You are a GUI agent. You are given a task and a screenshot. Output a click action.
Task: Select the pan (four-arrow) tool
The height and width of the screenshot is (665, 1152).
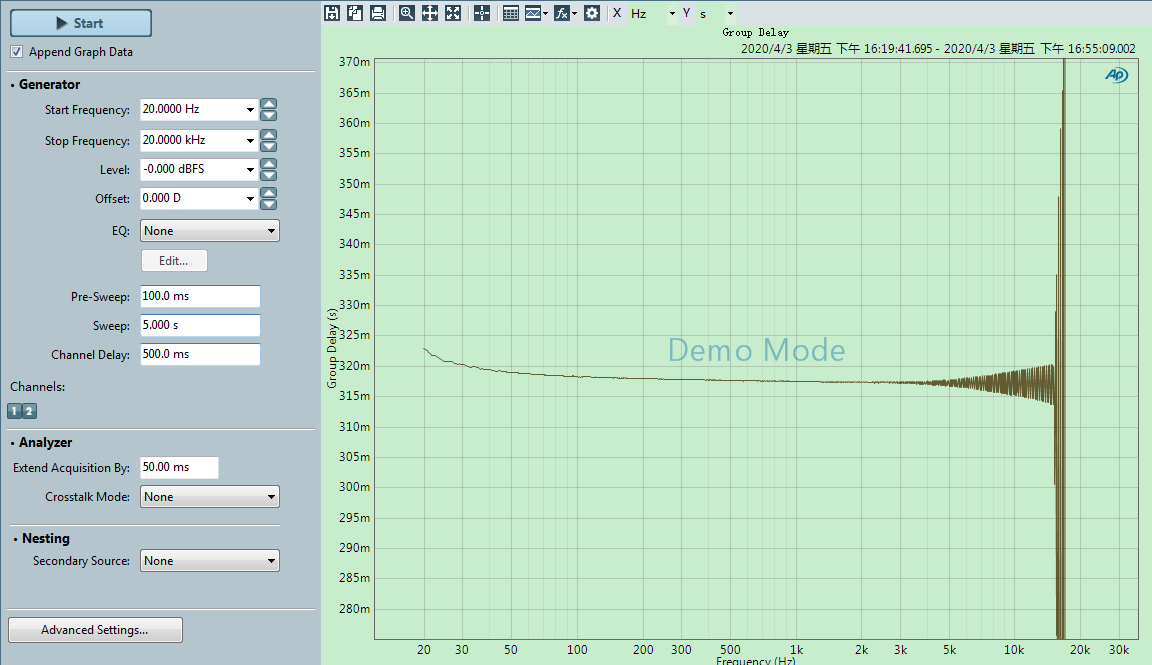430,13
